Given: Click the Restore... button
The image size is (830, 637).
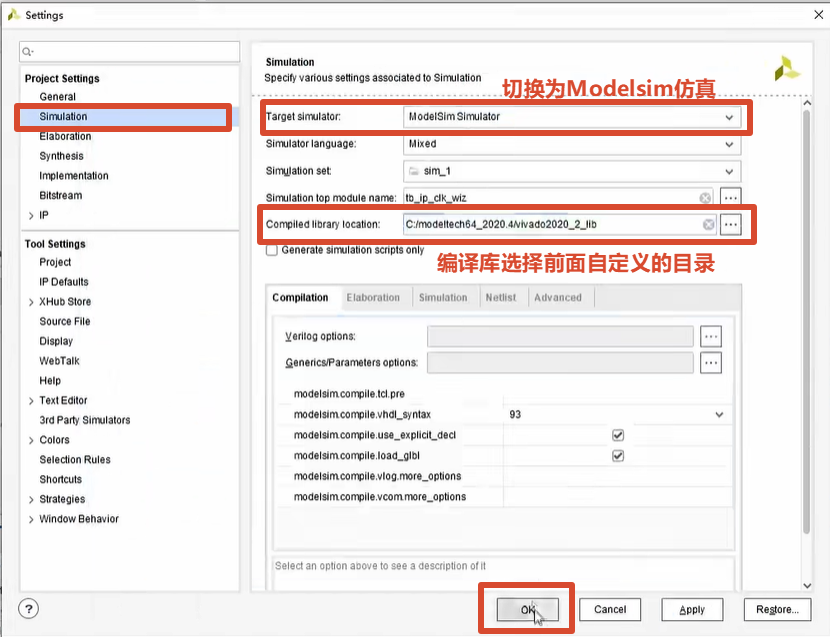Looking at the screenshot, I should click(x=777, y=609).
